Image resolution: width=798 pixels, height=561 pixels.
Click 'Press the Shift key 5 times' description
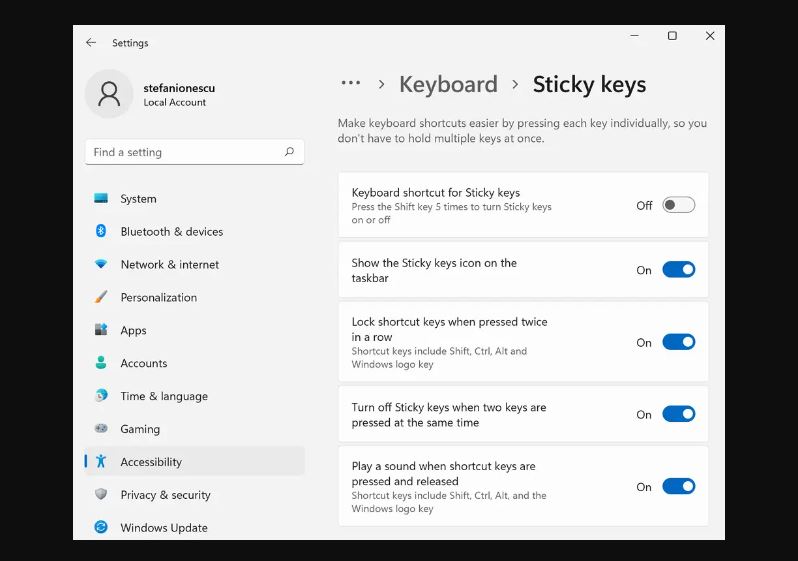pyautogui.click(x=451, y=213)
